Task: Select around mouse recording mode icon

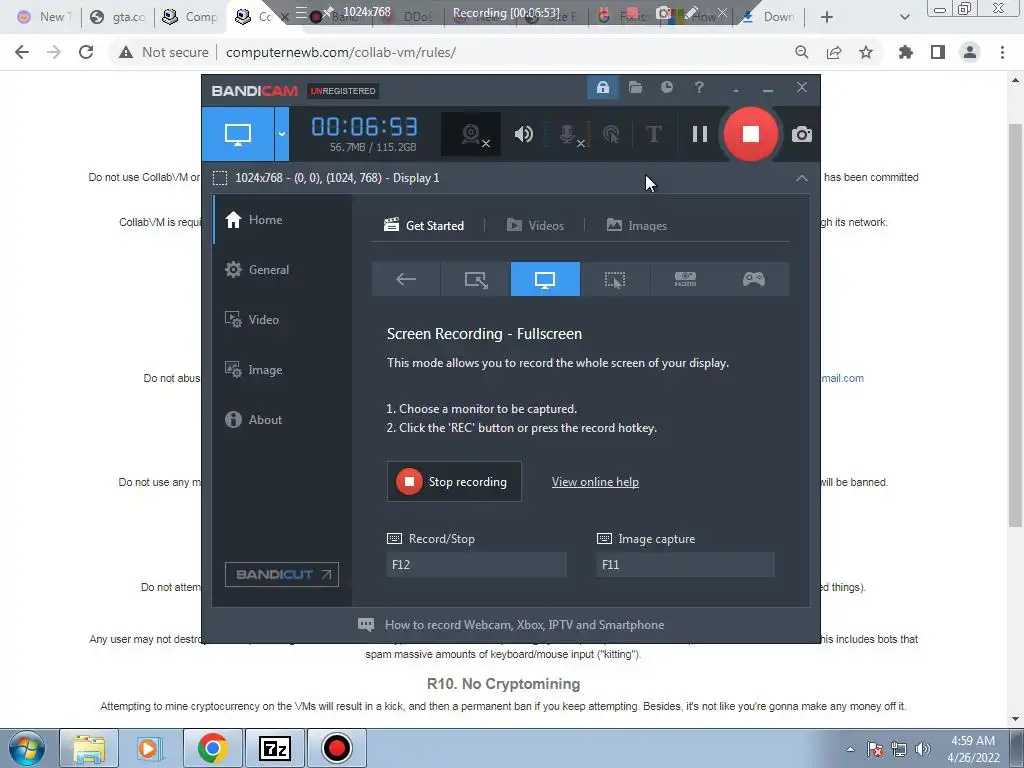Action: [x=615, y=280]
